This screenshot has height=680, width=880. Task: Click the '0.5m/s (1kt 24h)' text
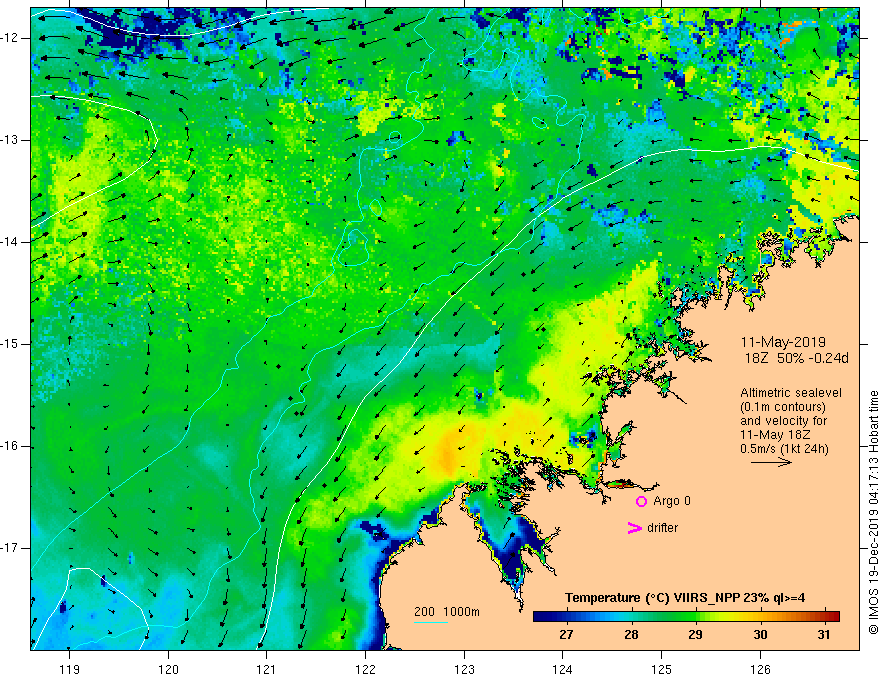[784, 449]
